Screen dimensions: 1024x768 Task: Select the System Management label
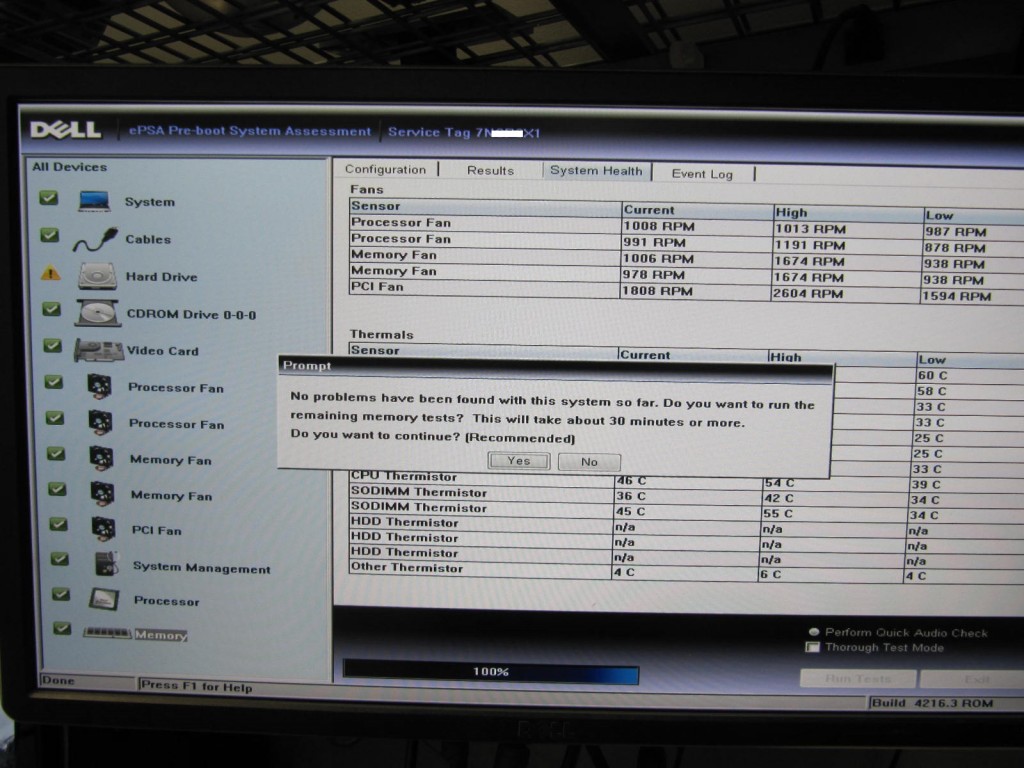click(202, 568)
